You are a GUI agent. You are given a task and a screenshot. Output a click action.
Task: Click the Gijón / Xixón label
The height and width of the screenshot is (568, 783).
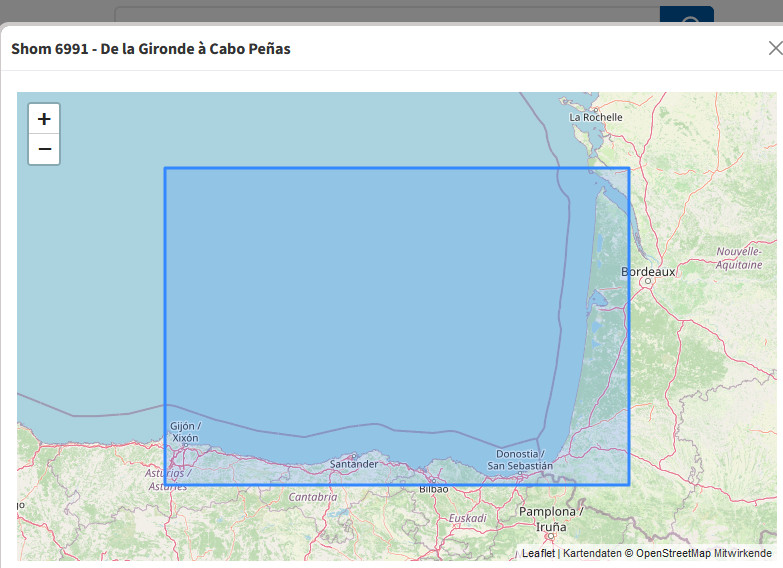coord(185,432)
